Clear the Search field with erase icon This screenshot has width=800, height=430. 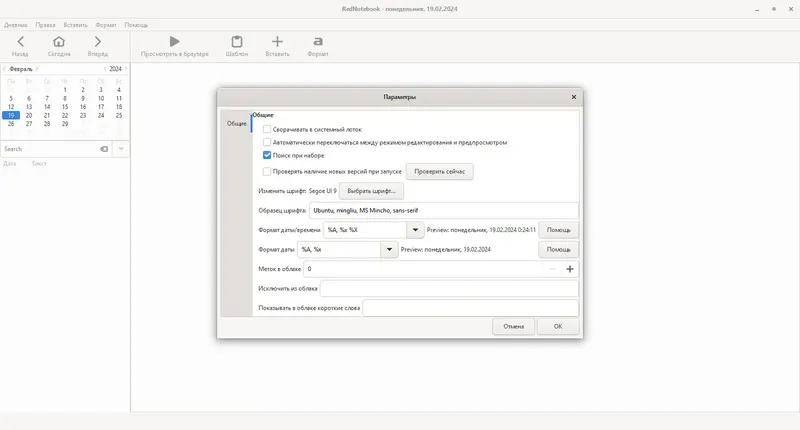click(104, 149)
